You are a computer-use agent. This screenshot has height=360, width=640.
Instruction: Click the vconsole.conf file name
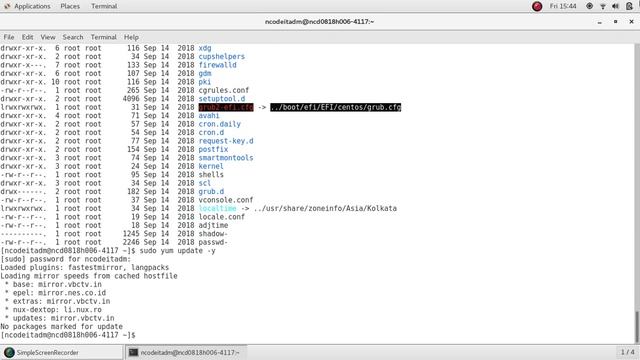[226, 200]
